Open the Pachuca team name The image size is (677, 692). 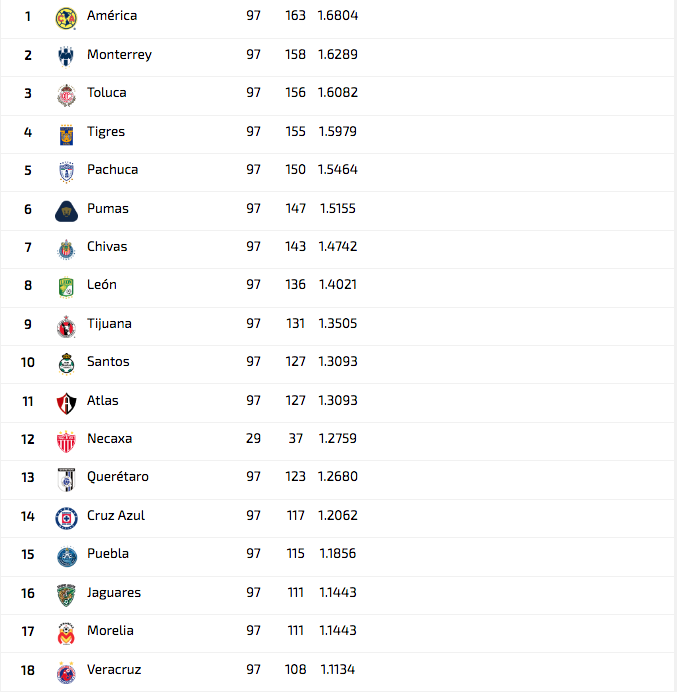113,169
